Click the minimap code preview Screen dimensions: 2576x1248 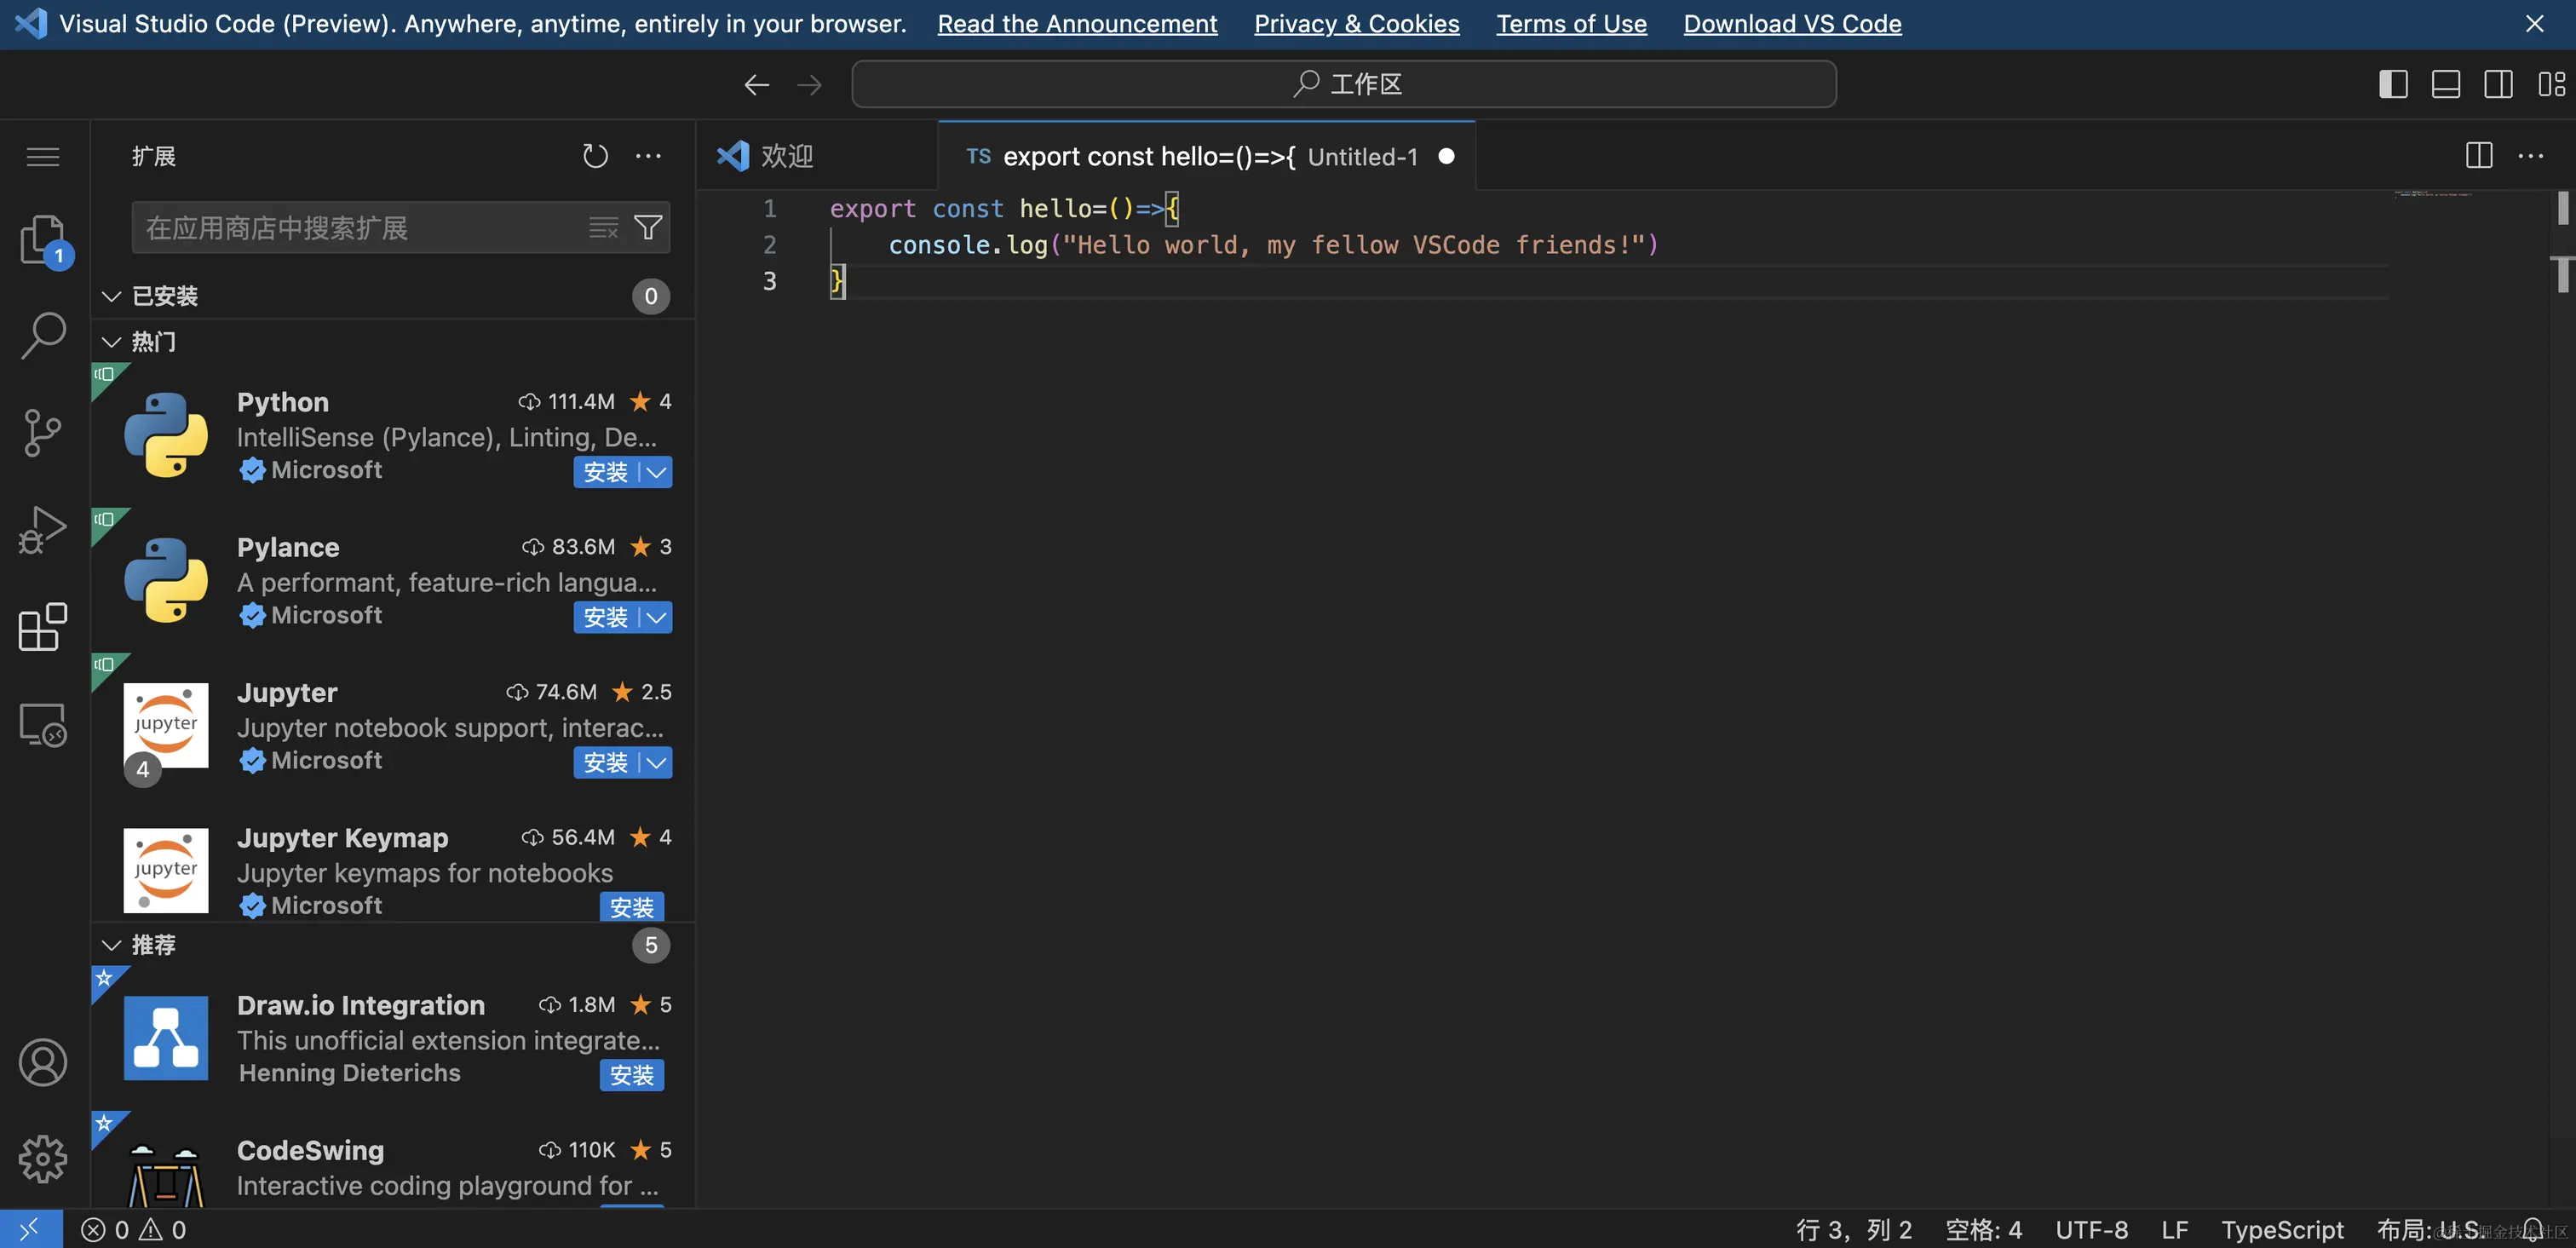[x=2435, y=194]
